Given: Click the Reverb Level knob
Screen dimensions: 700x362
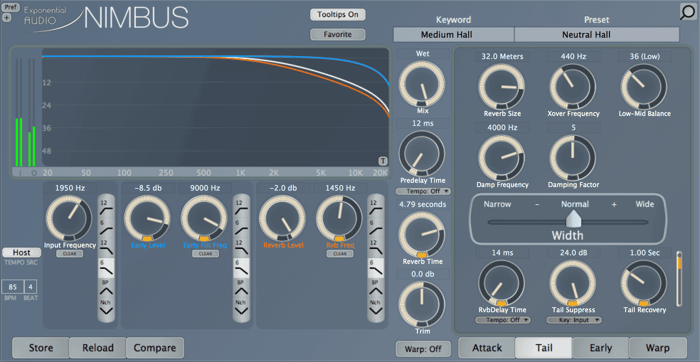Looking at the screenshot, I should [282, 218].
